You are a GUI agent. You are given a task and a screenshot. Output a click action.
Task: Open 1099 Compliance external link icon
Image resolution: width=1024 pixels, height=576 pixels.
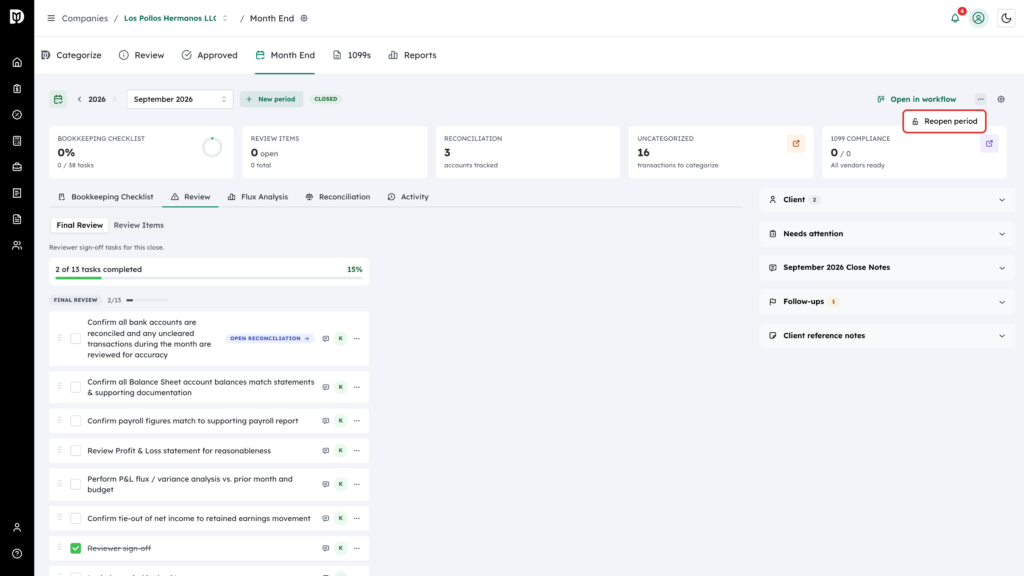pyautogui.click(x=989, y=144)
